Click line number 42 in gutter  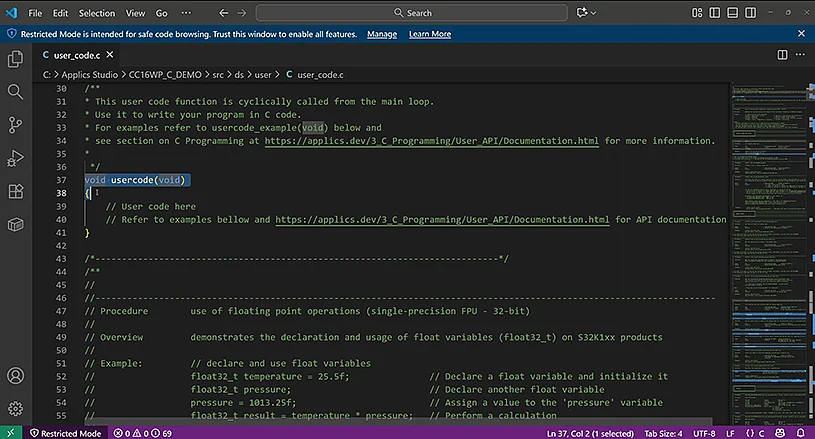click(61, 246)
